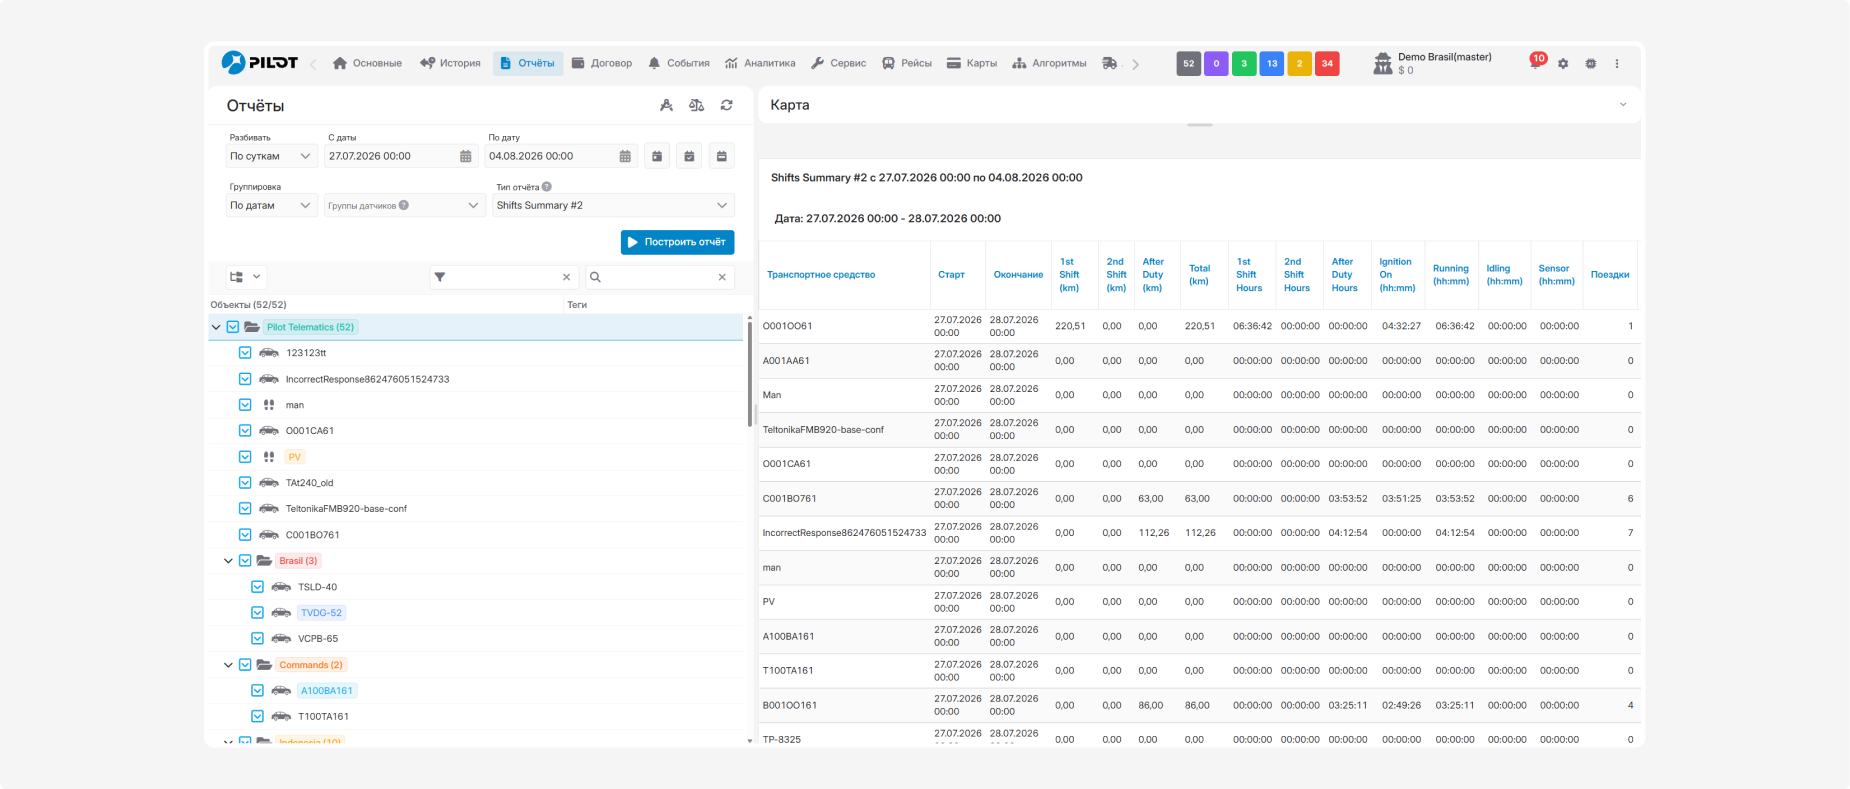This screenshot has height=789, width=1850.
Task: Click the refresh icon in Отчёты header
Action: pyautogui.click(x=727, y=105)
